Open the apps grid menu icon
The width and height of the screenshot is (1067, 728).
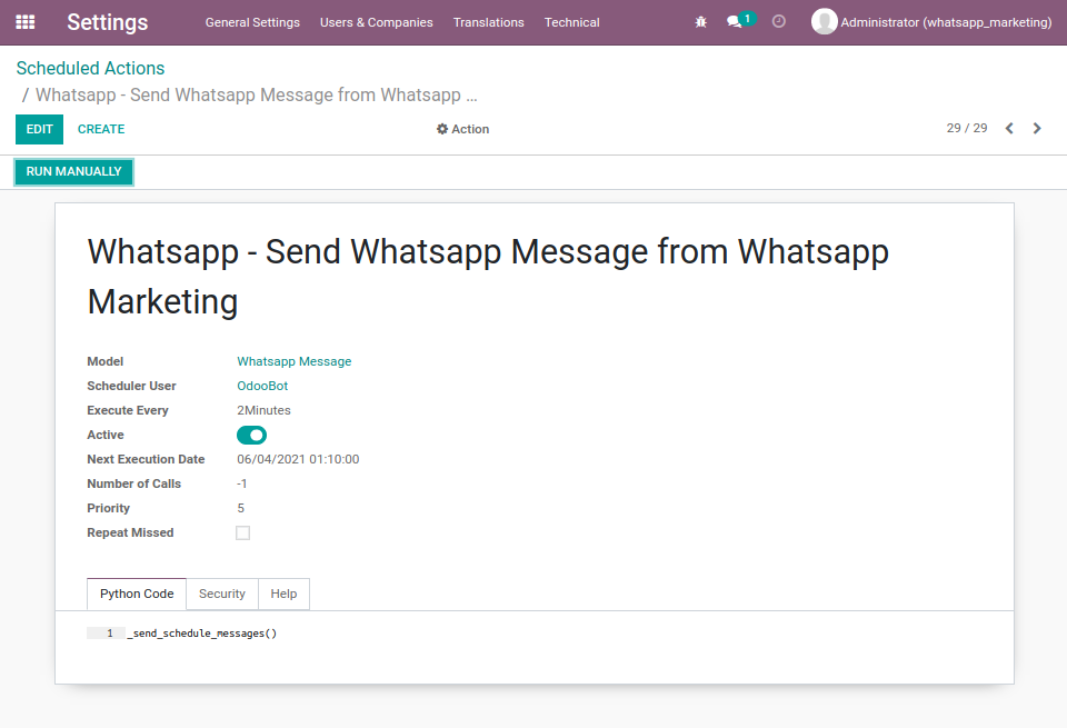click(x=25, y=22)
